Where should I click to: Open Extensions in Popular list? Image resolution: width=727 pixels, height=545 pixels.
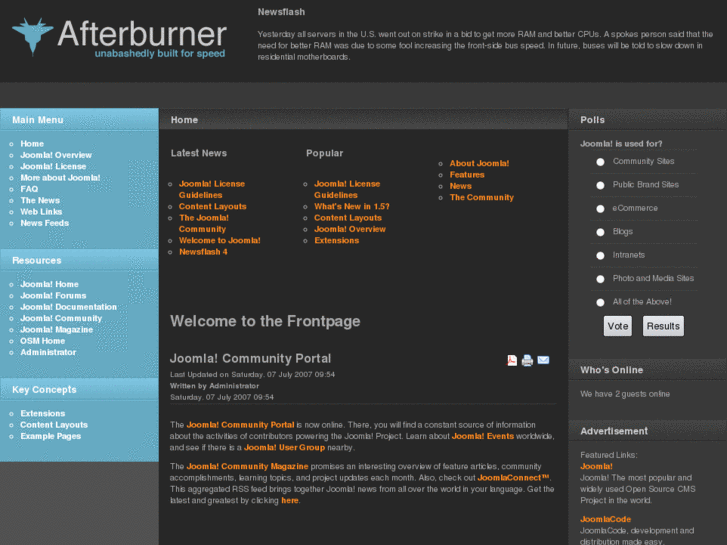pyautogui.click(x=337, y=240)
